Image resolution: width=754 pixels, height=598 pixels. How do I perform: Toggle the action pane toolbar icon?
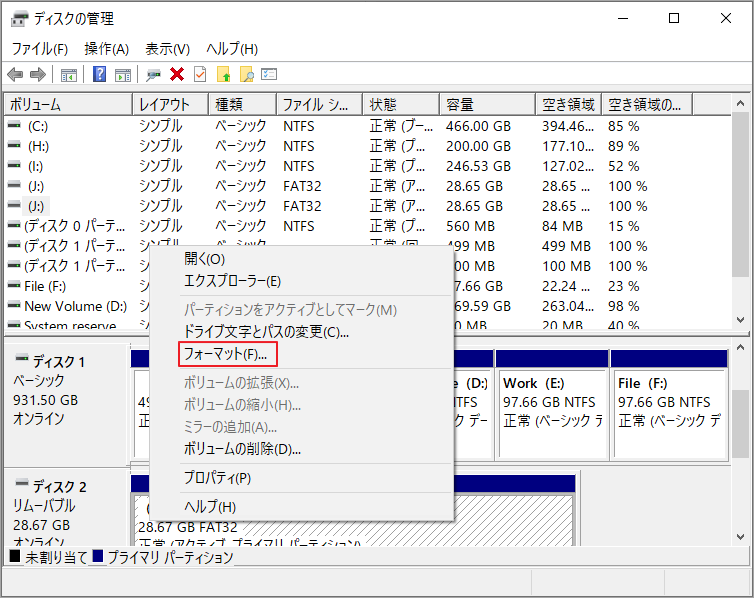tap(123, 75)
